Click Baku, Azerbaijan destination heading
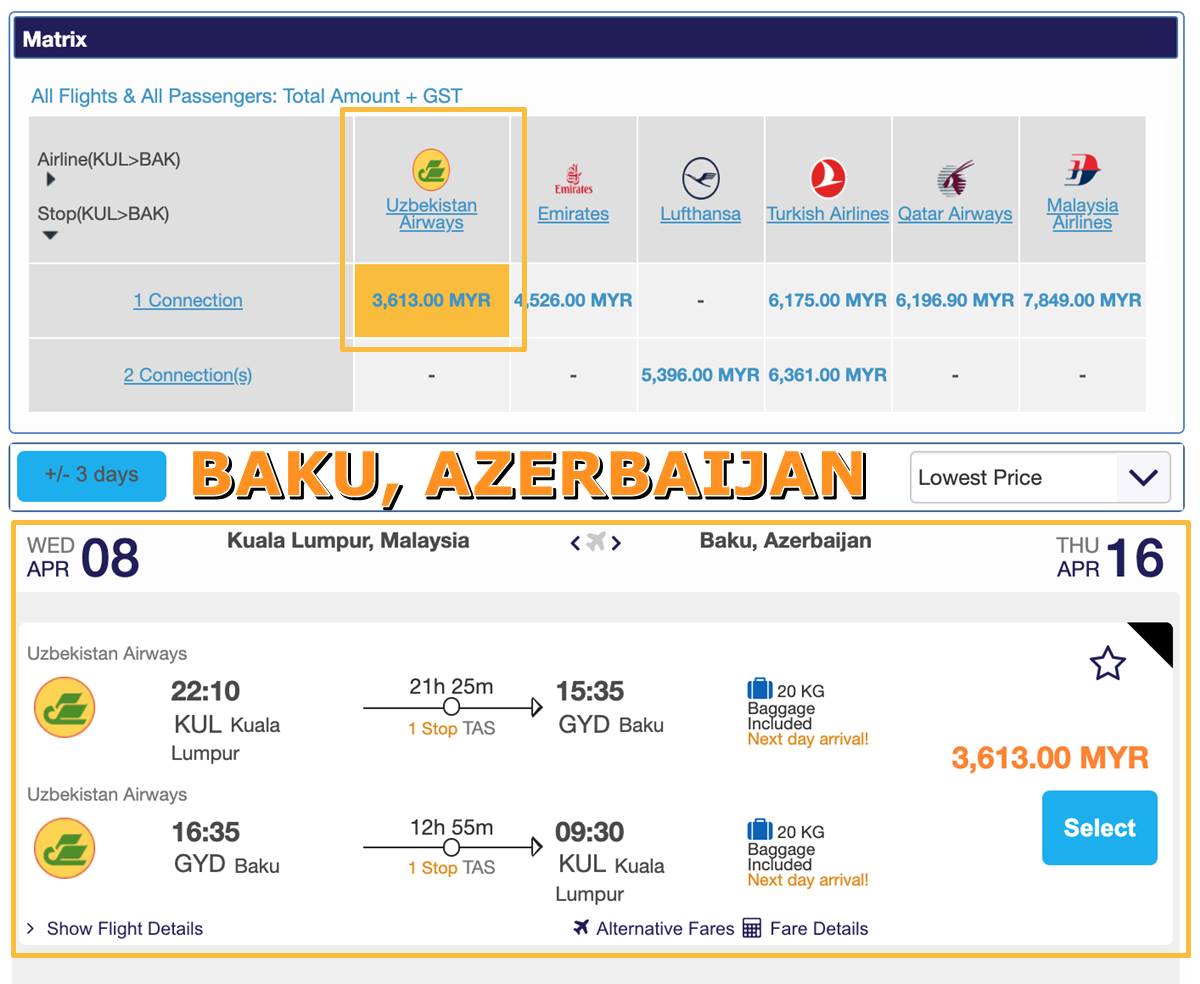The image size is (1200, 984). 786,541
